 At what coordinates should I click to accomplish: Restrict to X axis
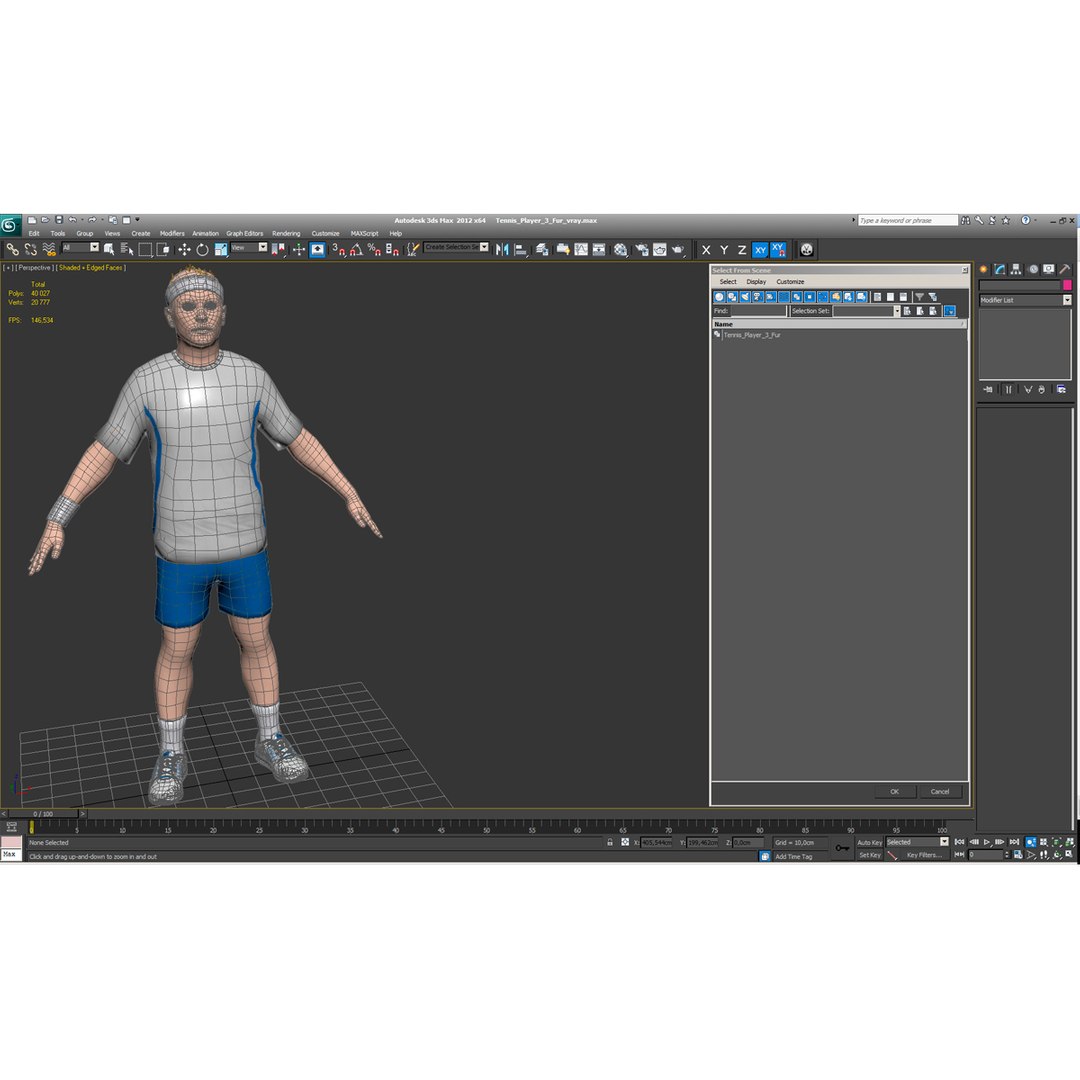pyautogui.click(x=706, y=250)
